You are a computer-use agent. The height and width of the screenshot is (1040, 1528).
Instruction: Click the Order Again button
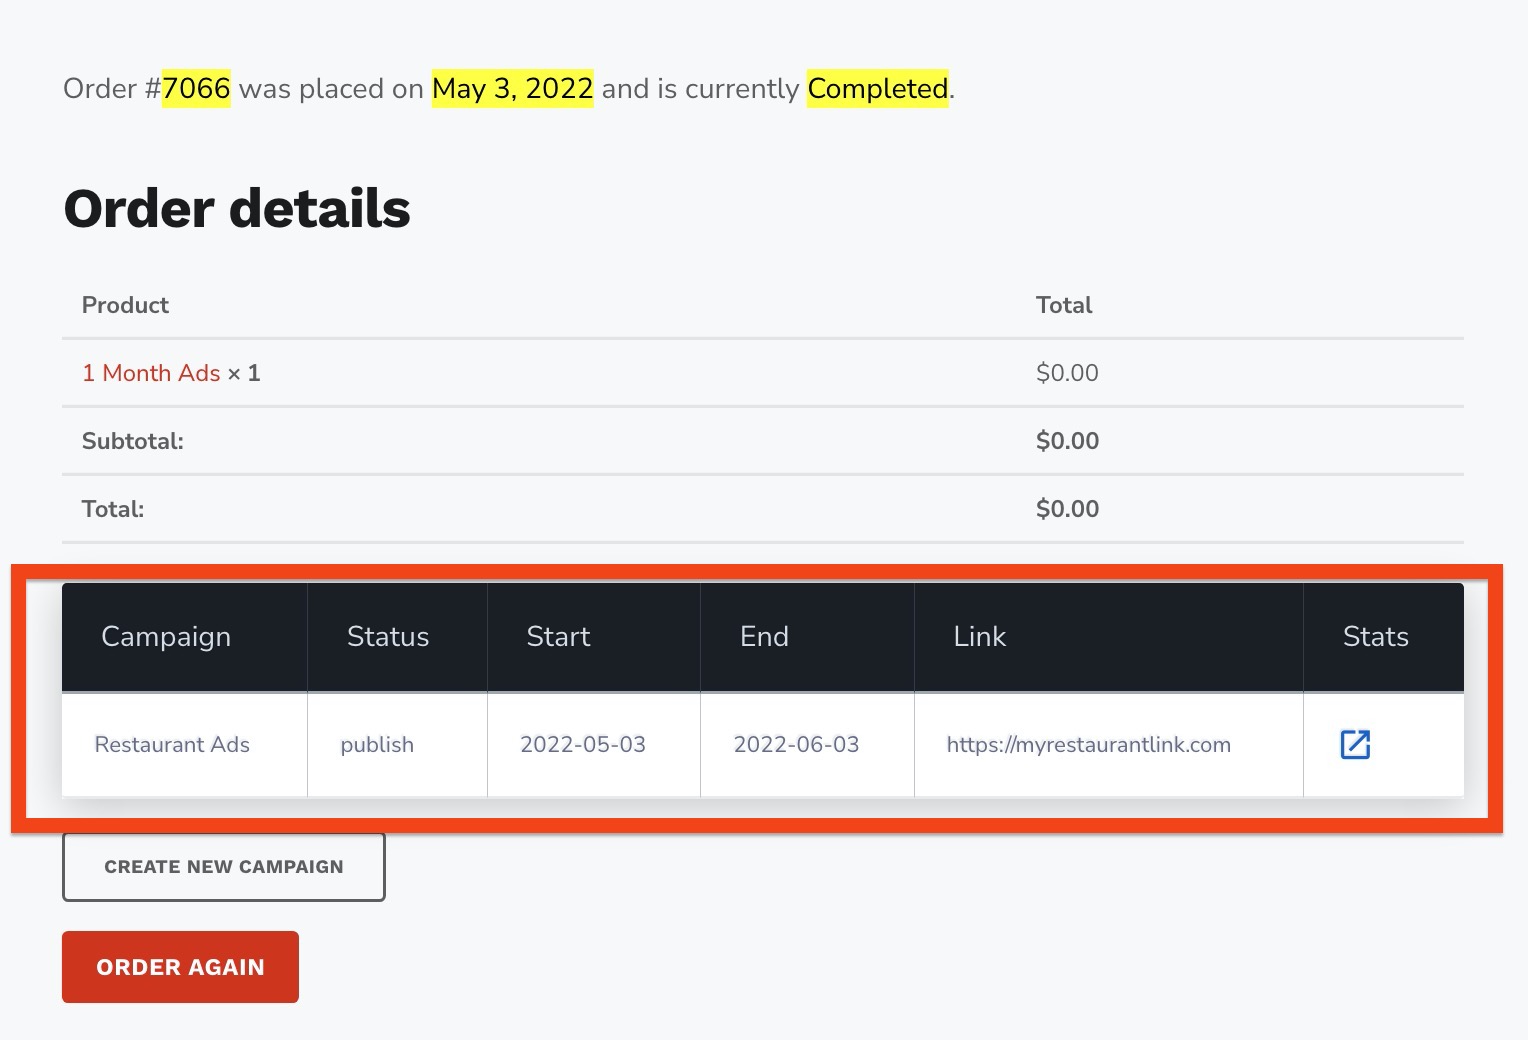pos(180,967)
